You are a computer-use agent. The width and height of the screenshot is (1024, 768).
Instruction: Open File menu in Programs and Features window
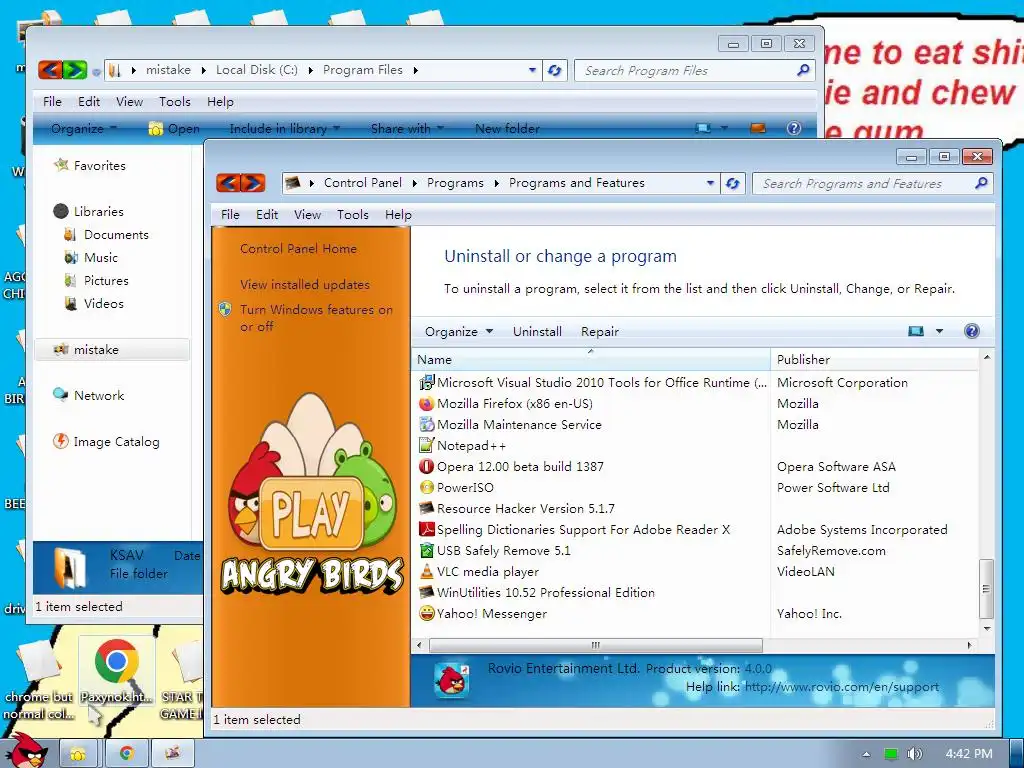click(230, 215)
